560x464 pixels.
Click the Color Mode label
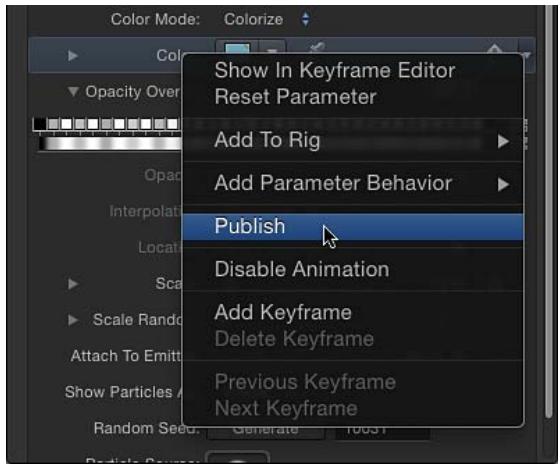coord(155,20)
